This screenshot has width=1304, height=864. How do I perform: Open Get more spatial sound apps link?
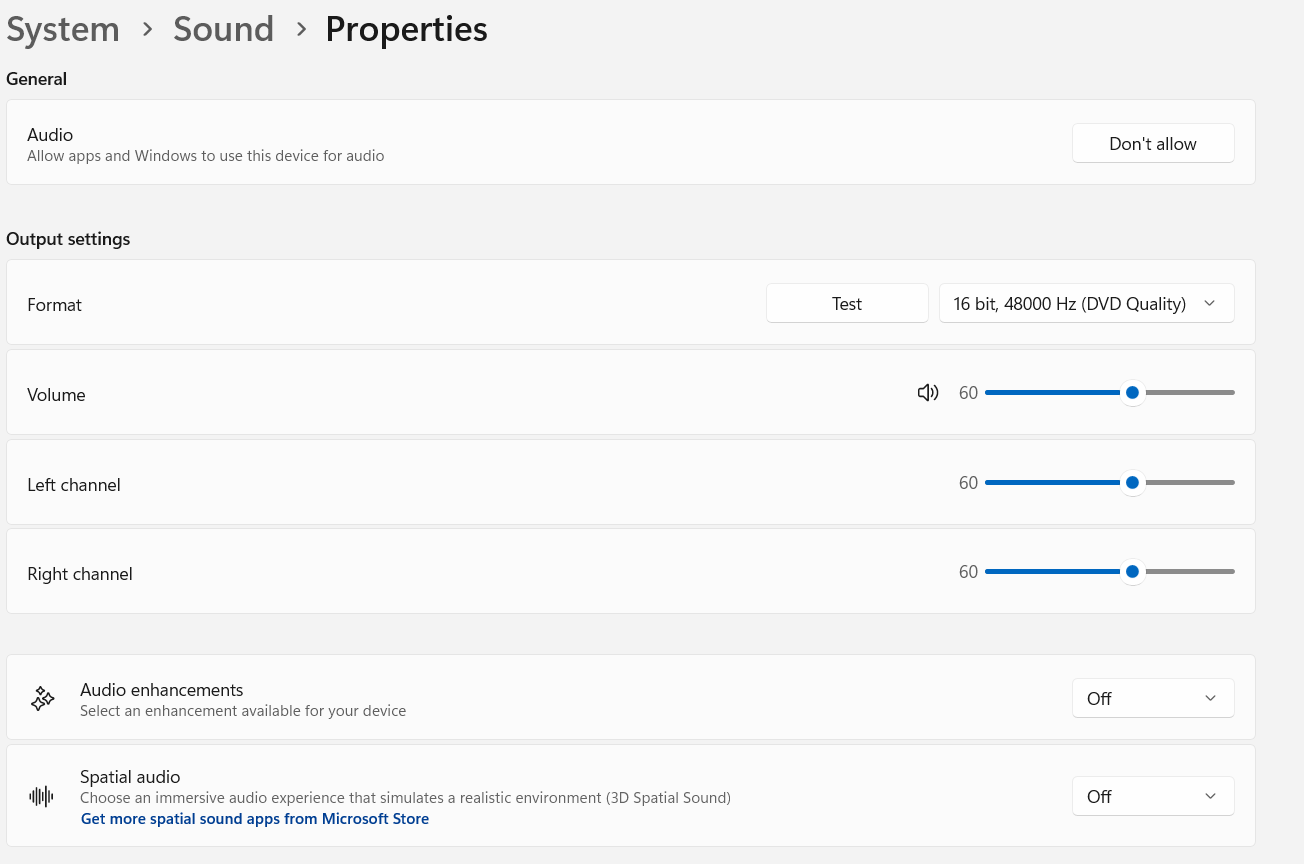pos(255,819)
